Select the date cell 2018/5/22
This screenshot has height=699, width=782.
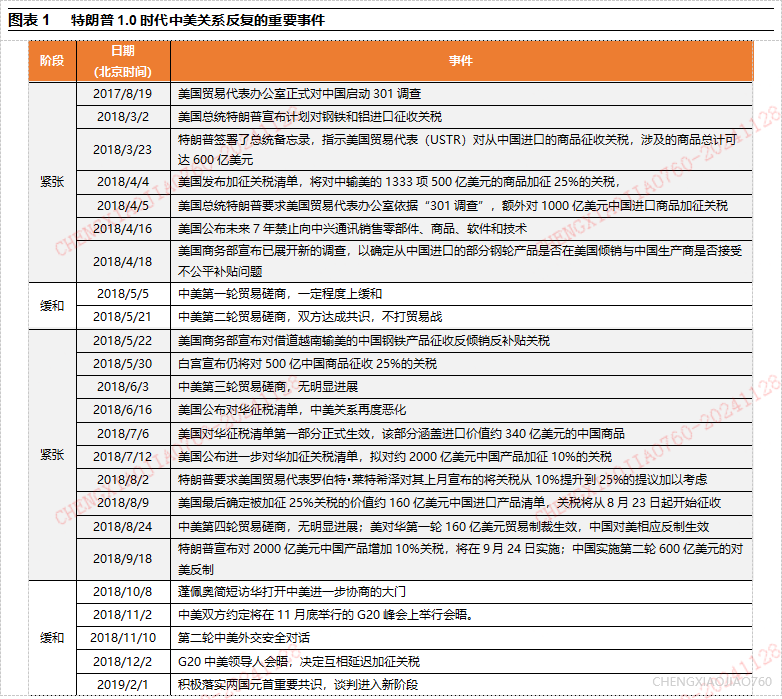pos(123,341)
